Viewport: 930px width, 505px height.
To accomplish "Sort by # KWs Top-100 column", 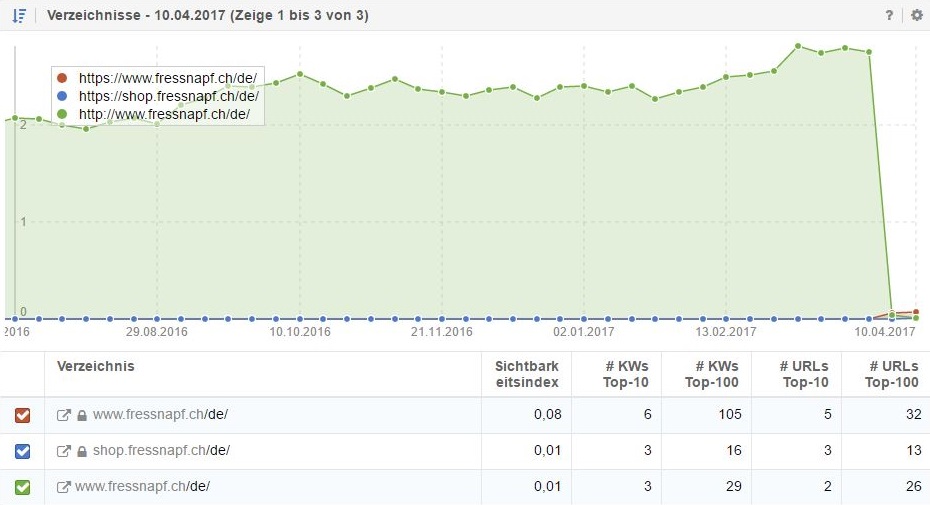I will (711, 374).
